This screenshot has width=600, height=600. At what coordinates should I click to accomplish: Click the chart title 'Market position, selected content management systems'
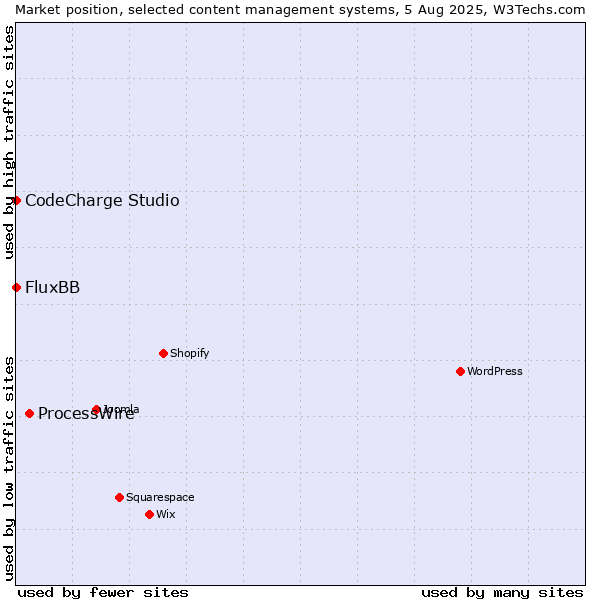tap(206, 10)
